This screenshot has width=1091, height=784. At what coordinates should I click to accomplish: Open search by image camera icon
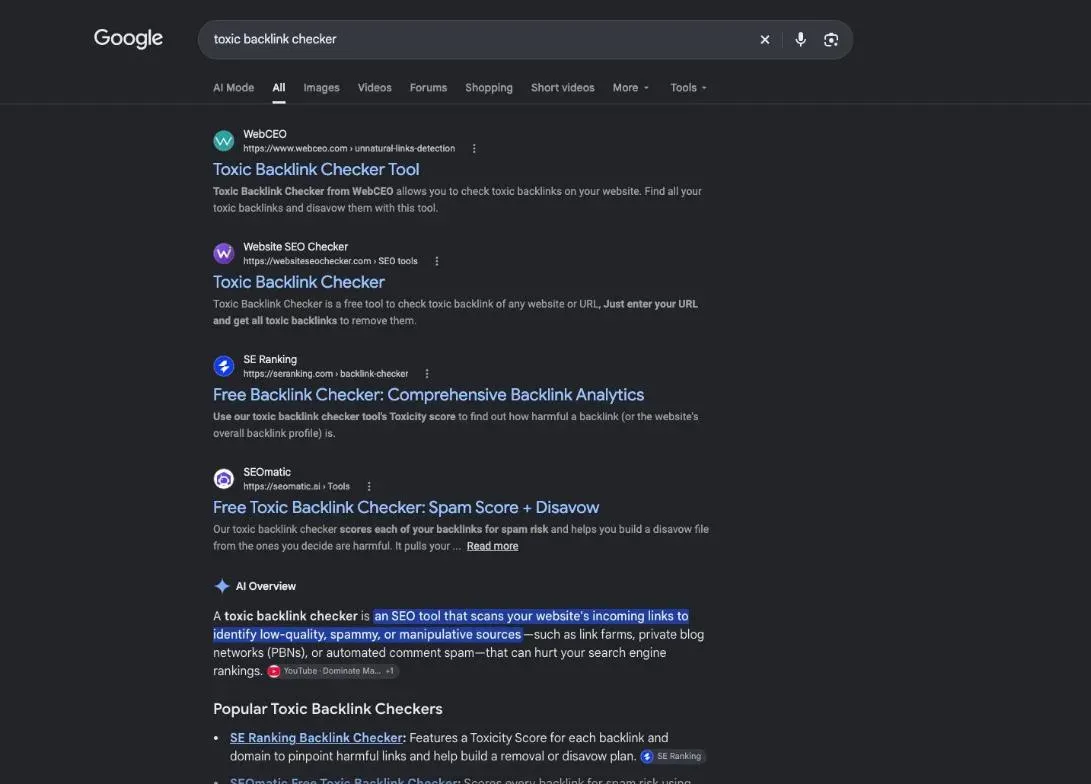click(831, 40)
